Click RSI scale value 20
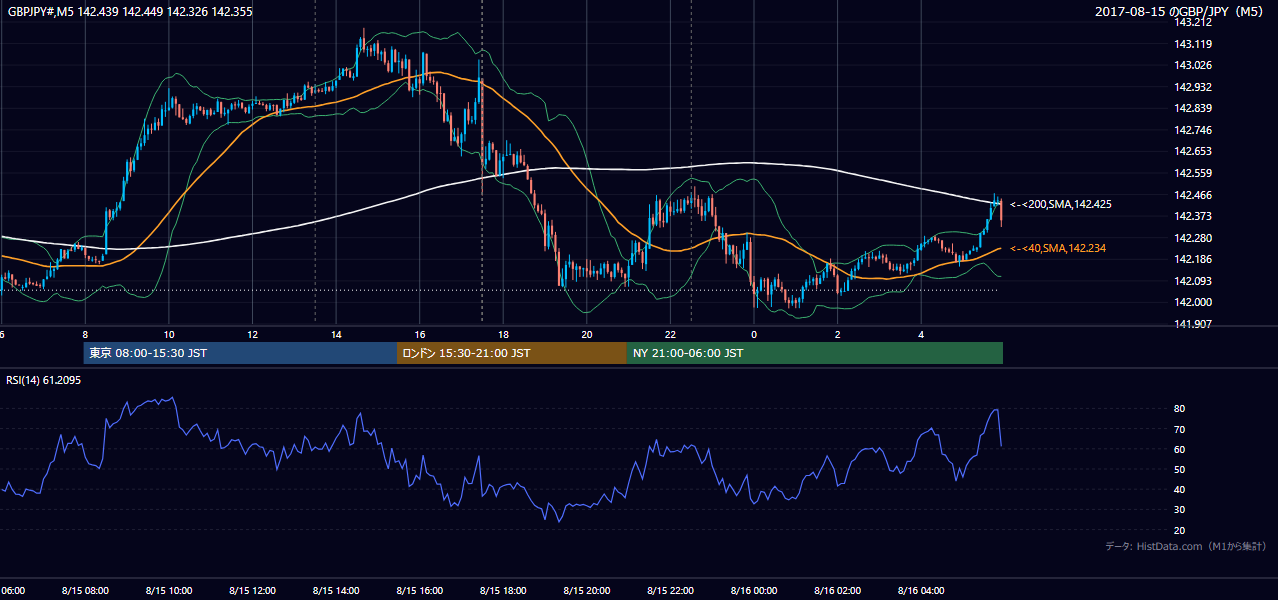Viewport: 1278px width, 600px height. pos(1180,531)
